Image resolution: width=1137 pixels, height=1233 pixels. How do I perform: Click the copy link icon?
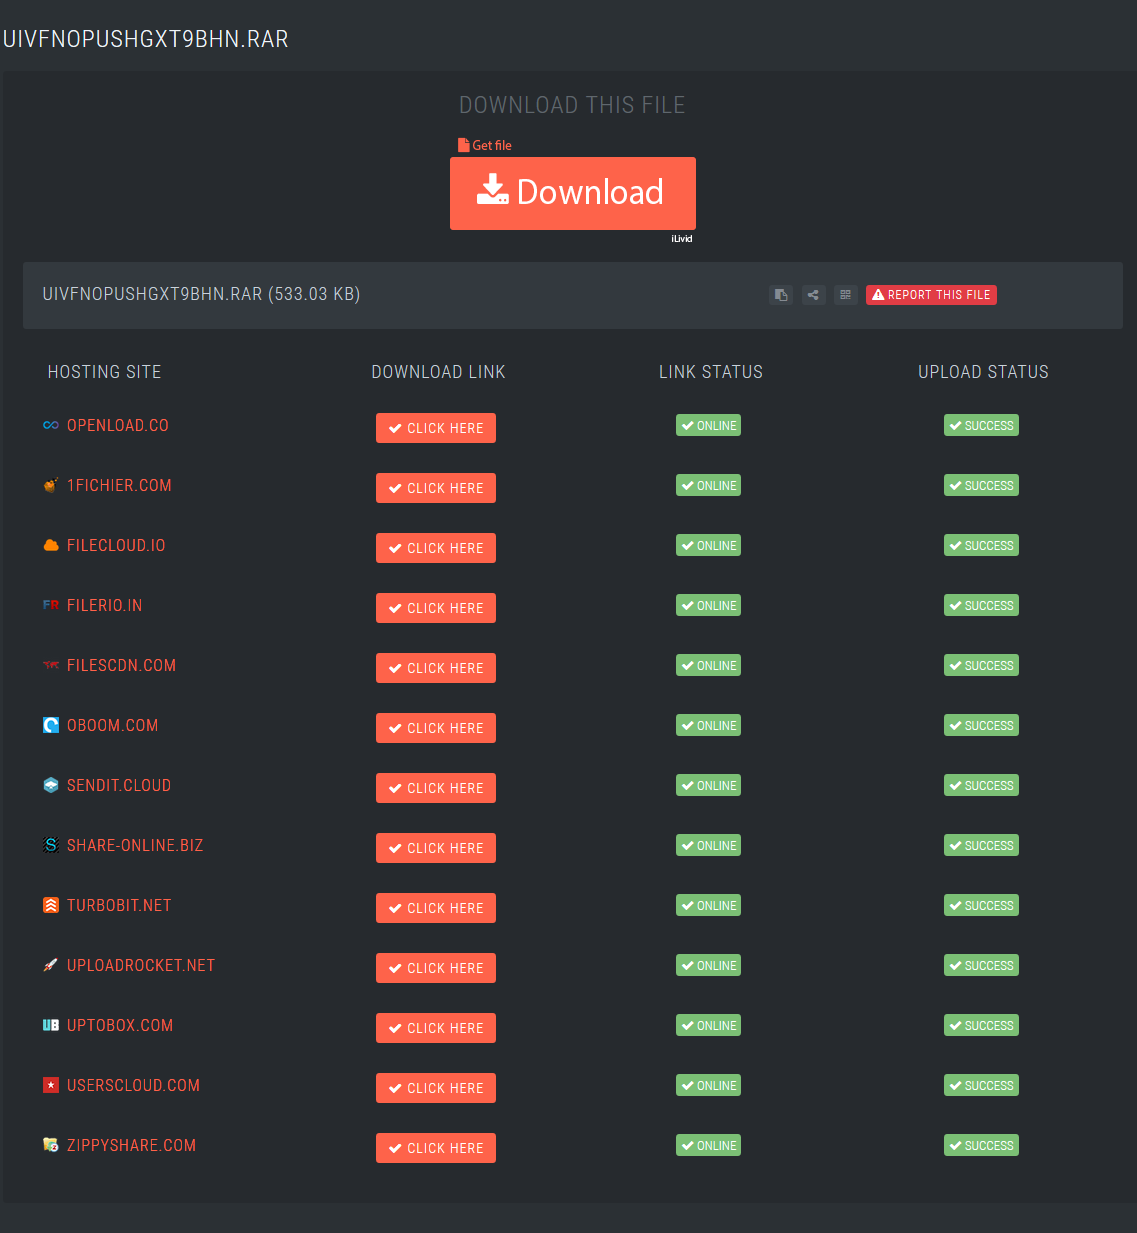point(781,295)
